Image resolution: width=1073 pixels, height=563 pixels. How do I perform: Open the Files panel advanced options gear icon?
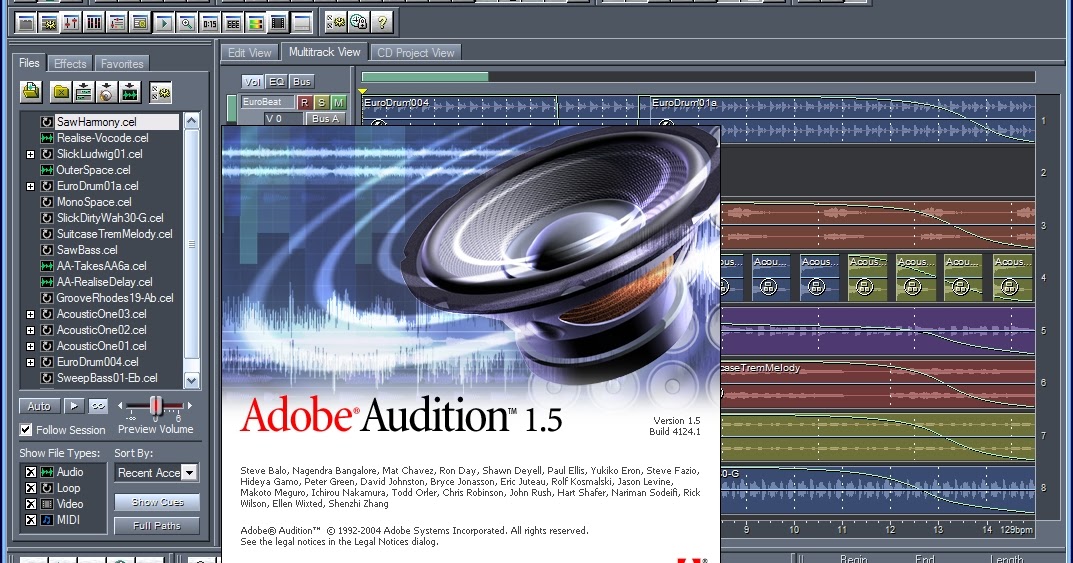(161, 92)
